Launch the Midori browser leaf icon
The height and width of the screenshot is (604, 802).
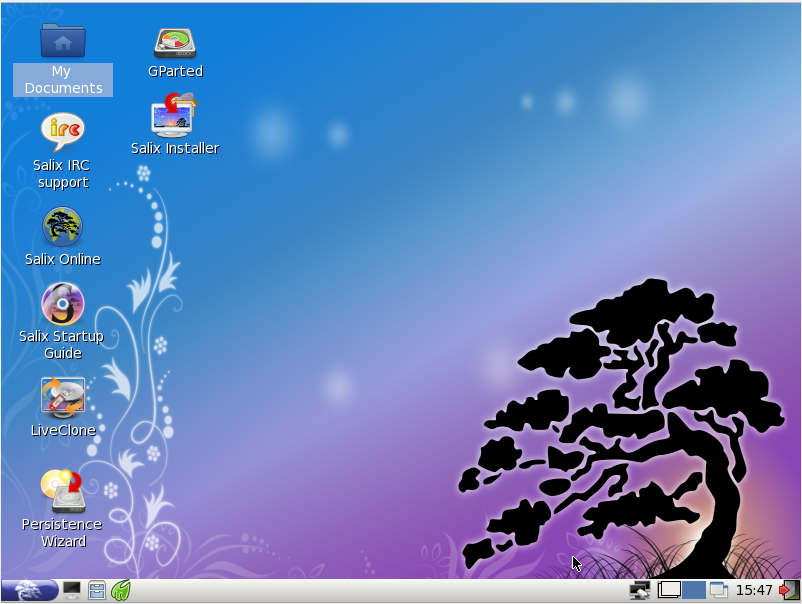coord(121,591)
